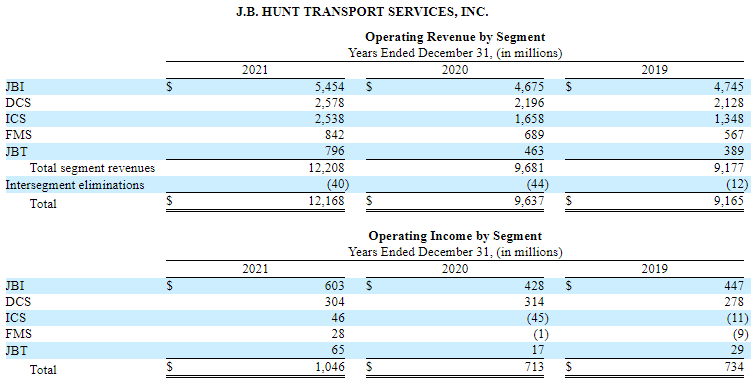The height and width of the screenshot is (384, 755).
Task: Select DCS 2020 operating income 314
Action: 534,302
